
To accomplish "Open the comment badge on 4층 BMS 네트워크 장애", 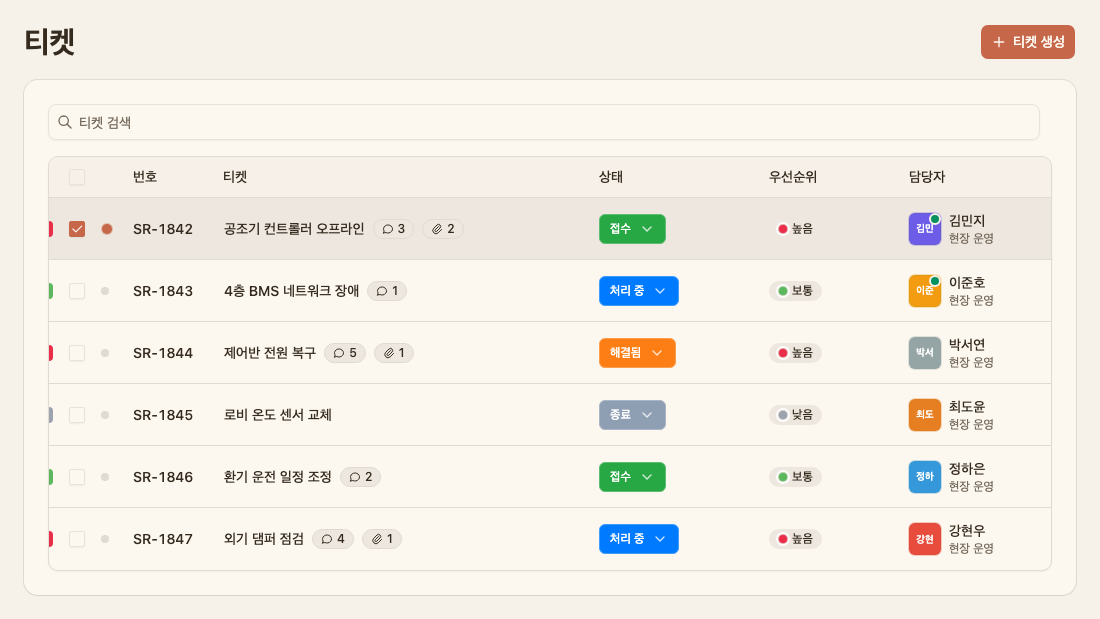I will (x=387, y=291).
